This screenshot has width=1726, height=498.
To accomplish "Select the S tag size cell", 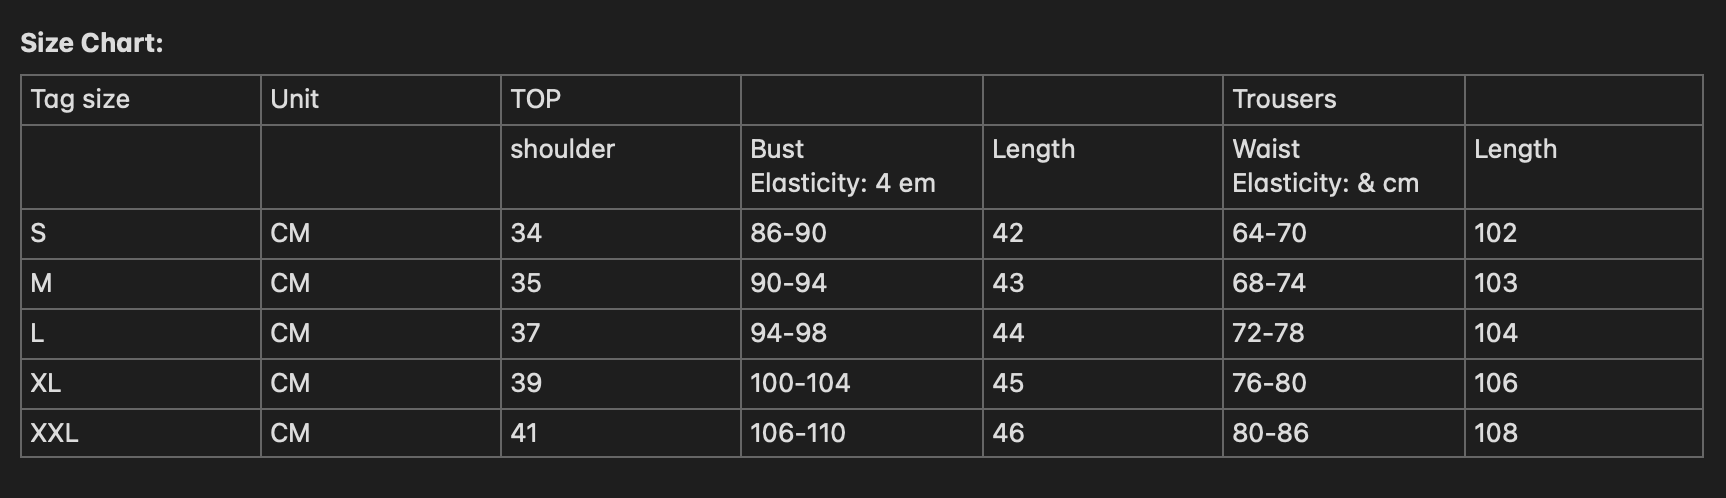I will coord(38,233).
